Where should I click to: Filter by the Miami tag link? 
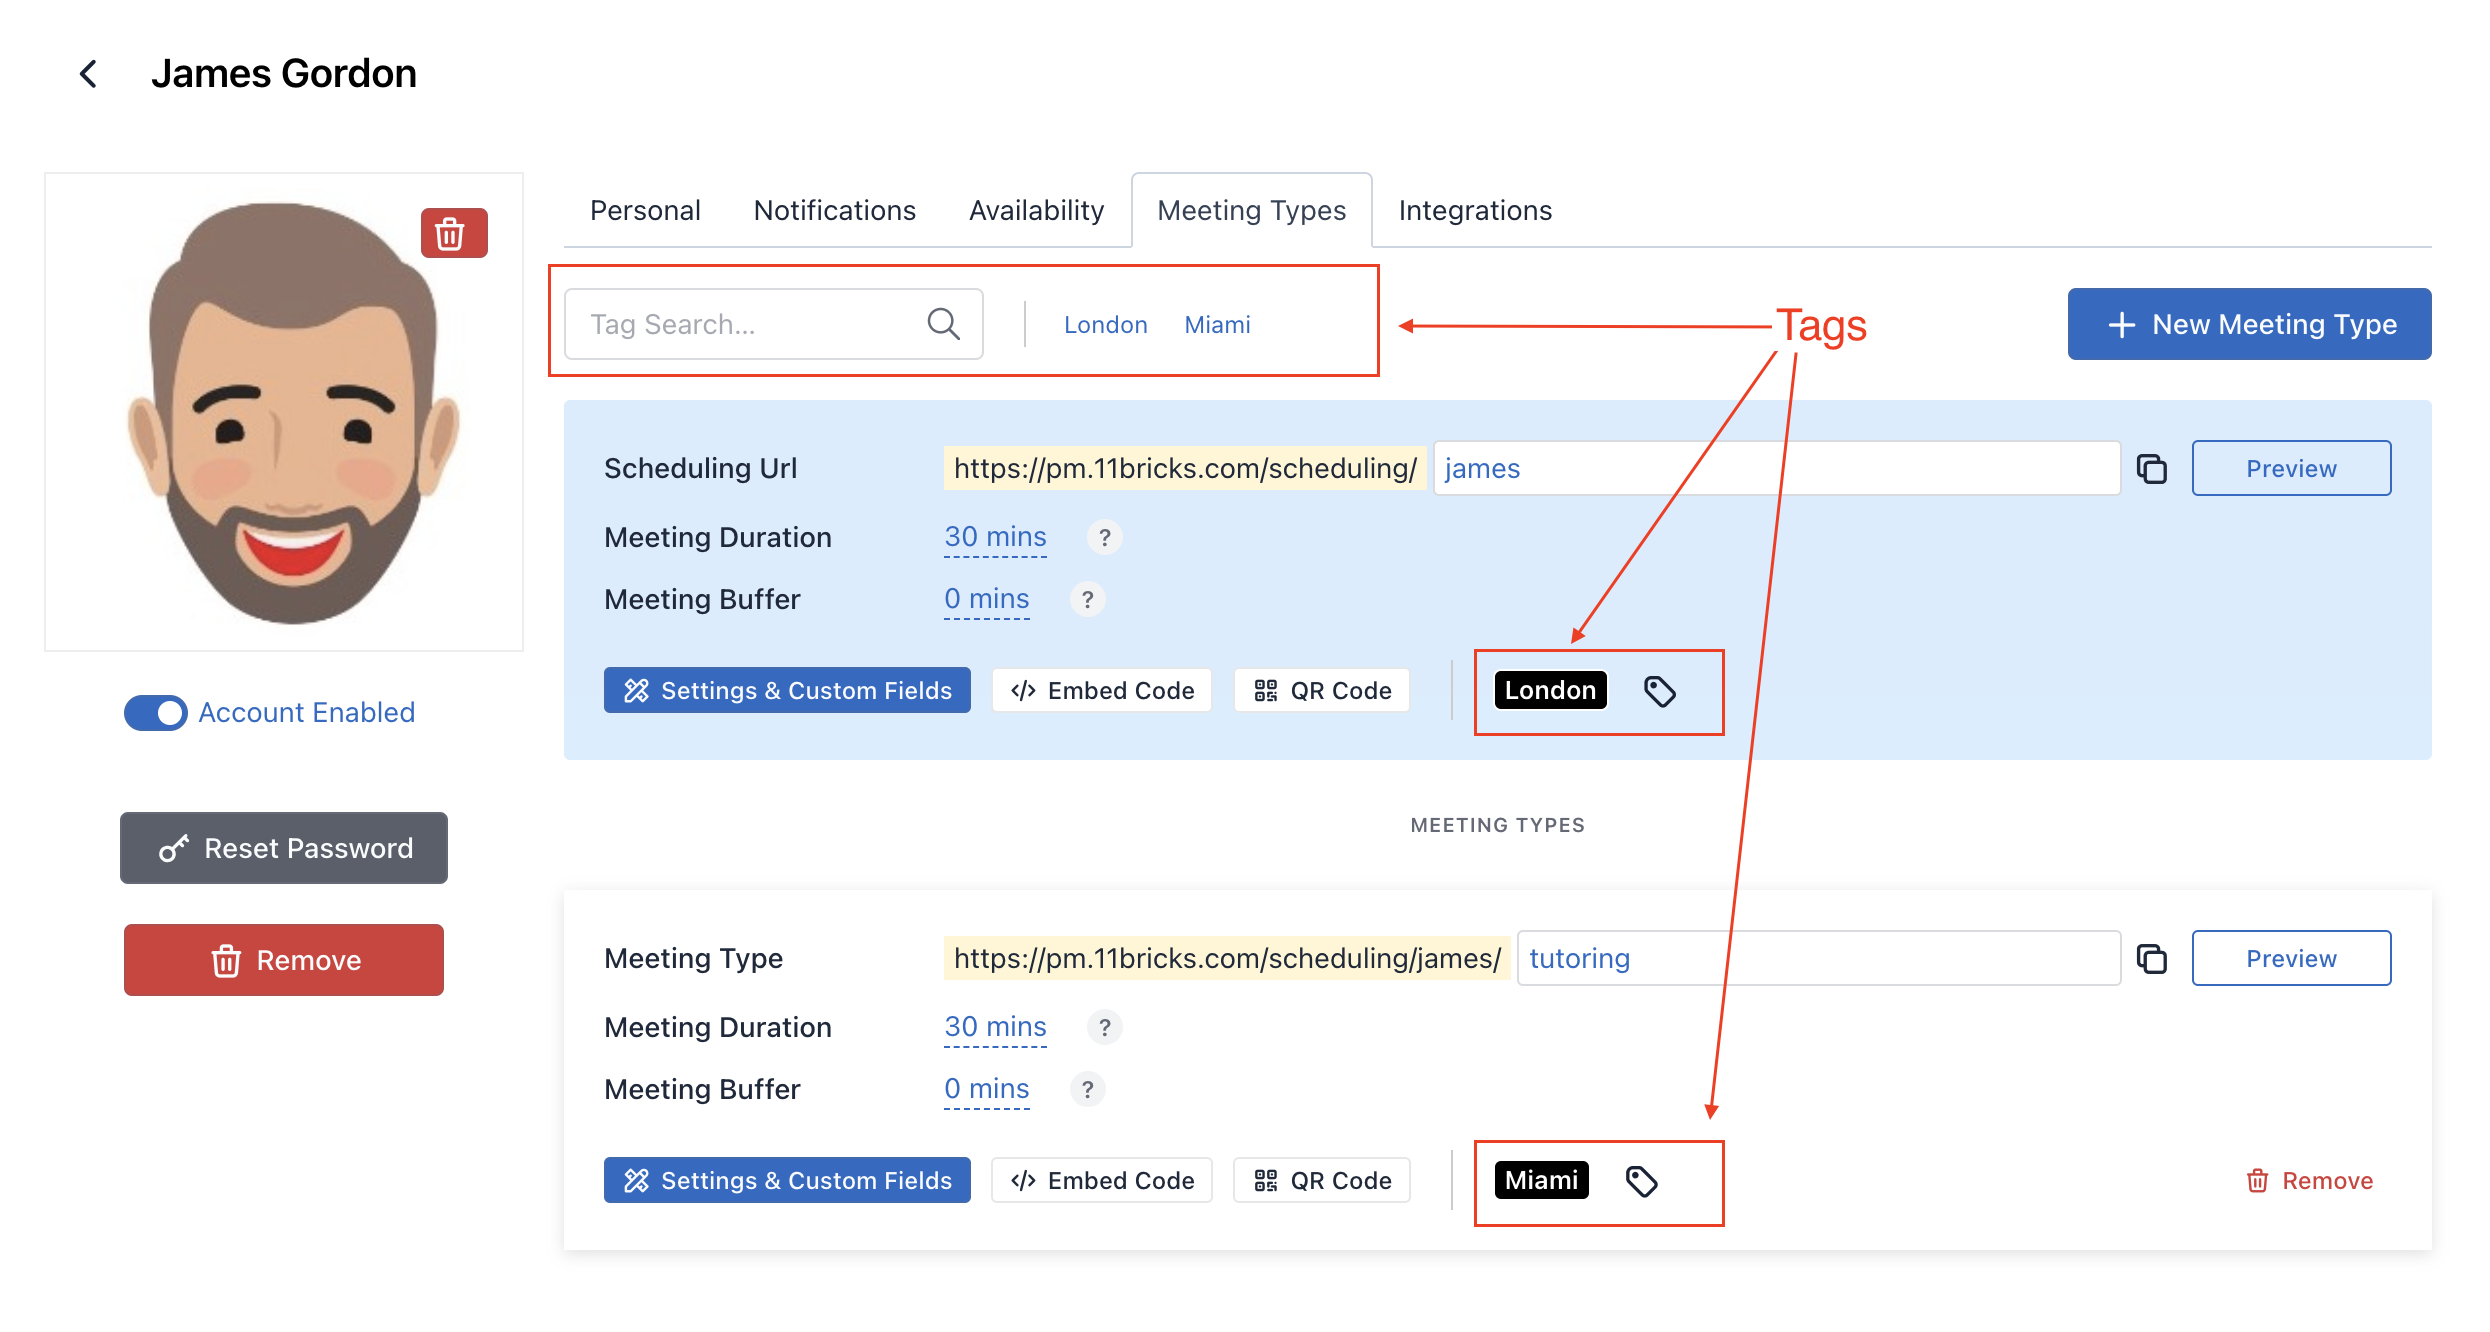[x=1217, y=325]
